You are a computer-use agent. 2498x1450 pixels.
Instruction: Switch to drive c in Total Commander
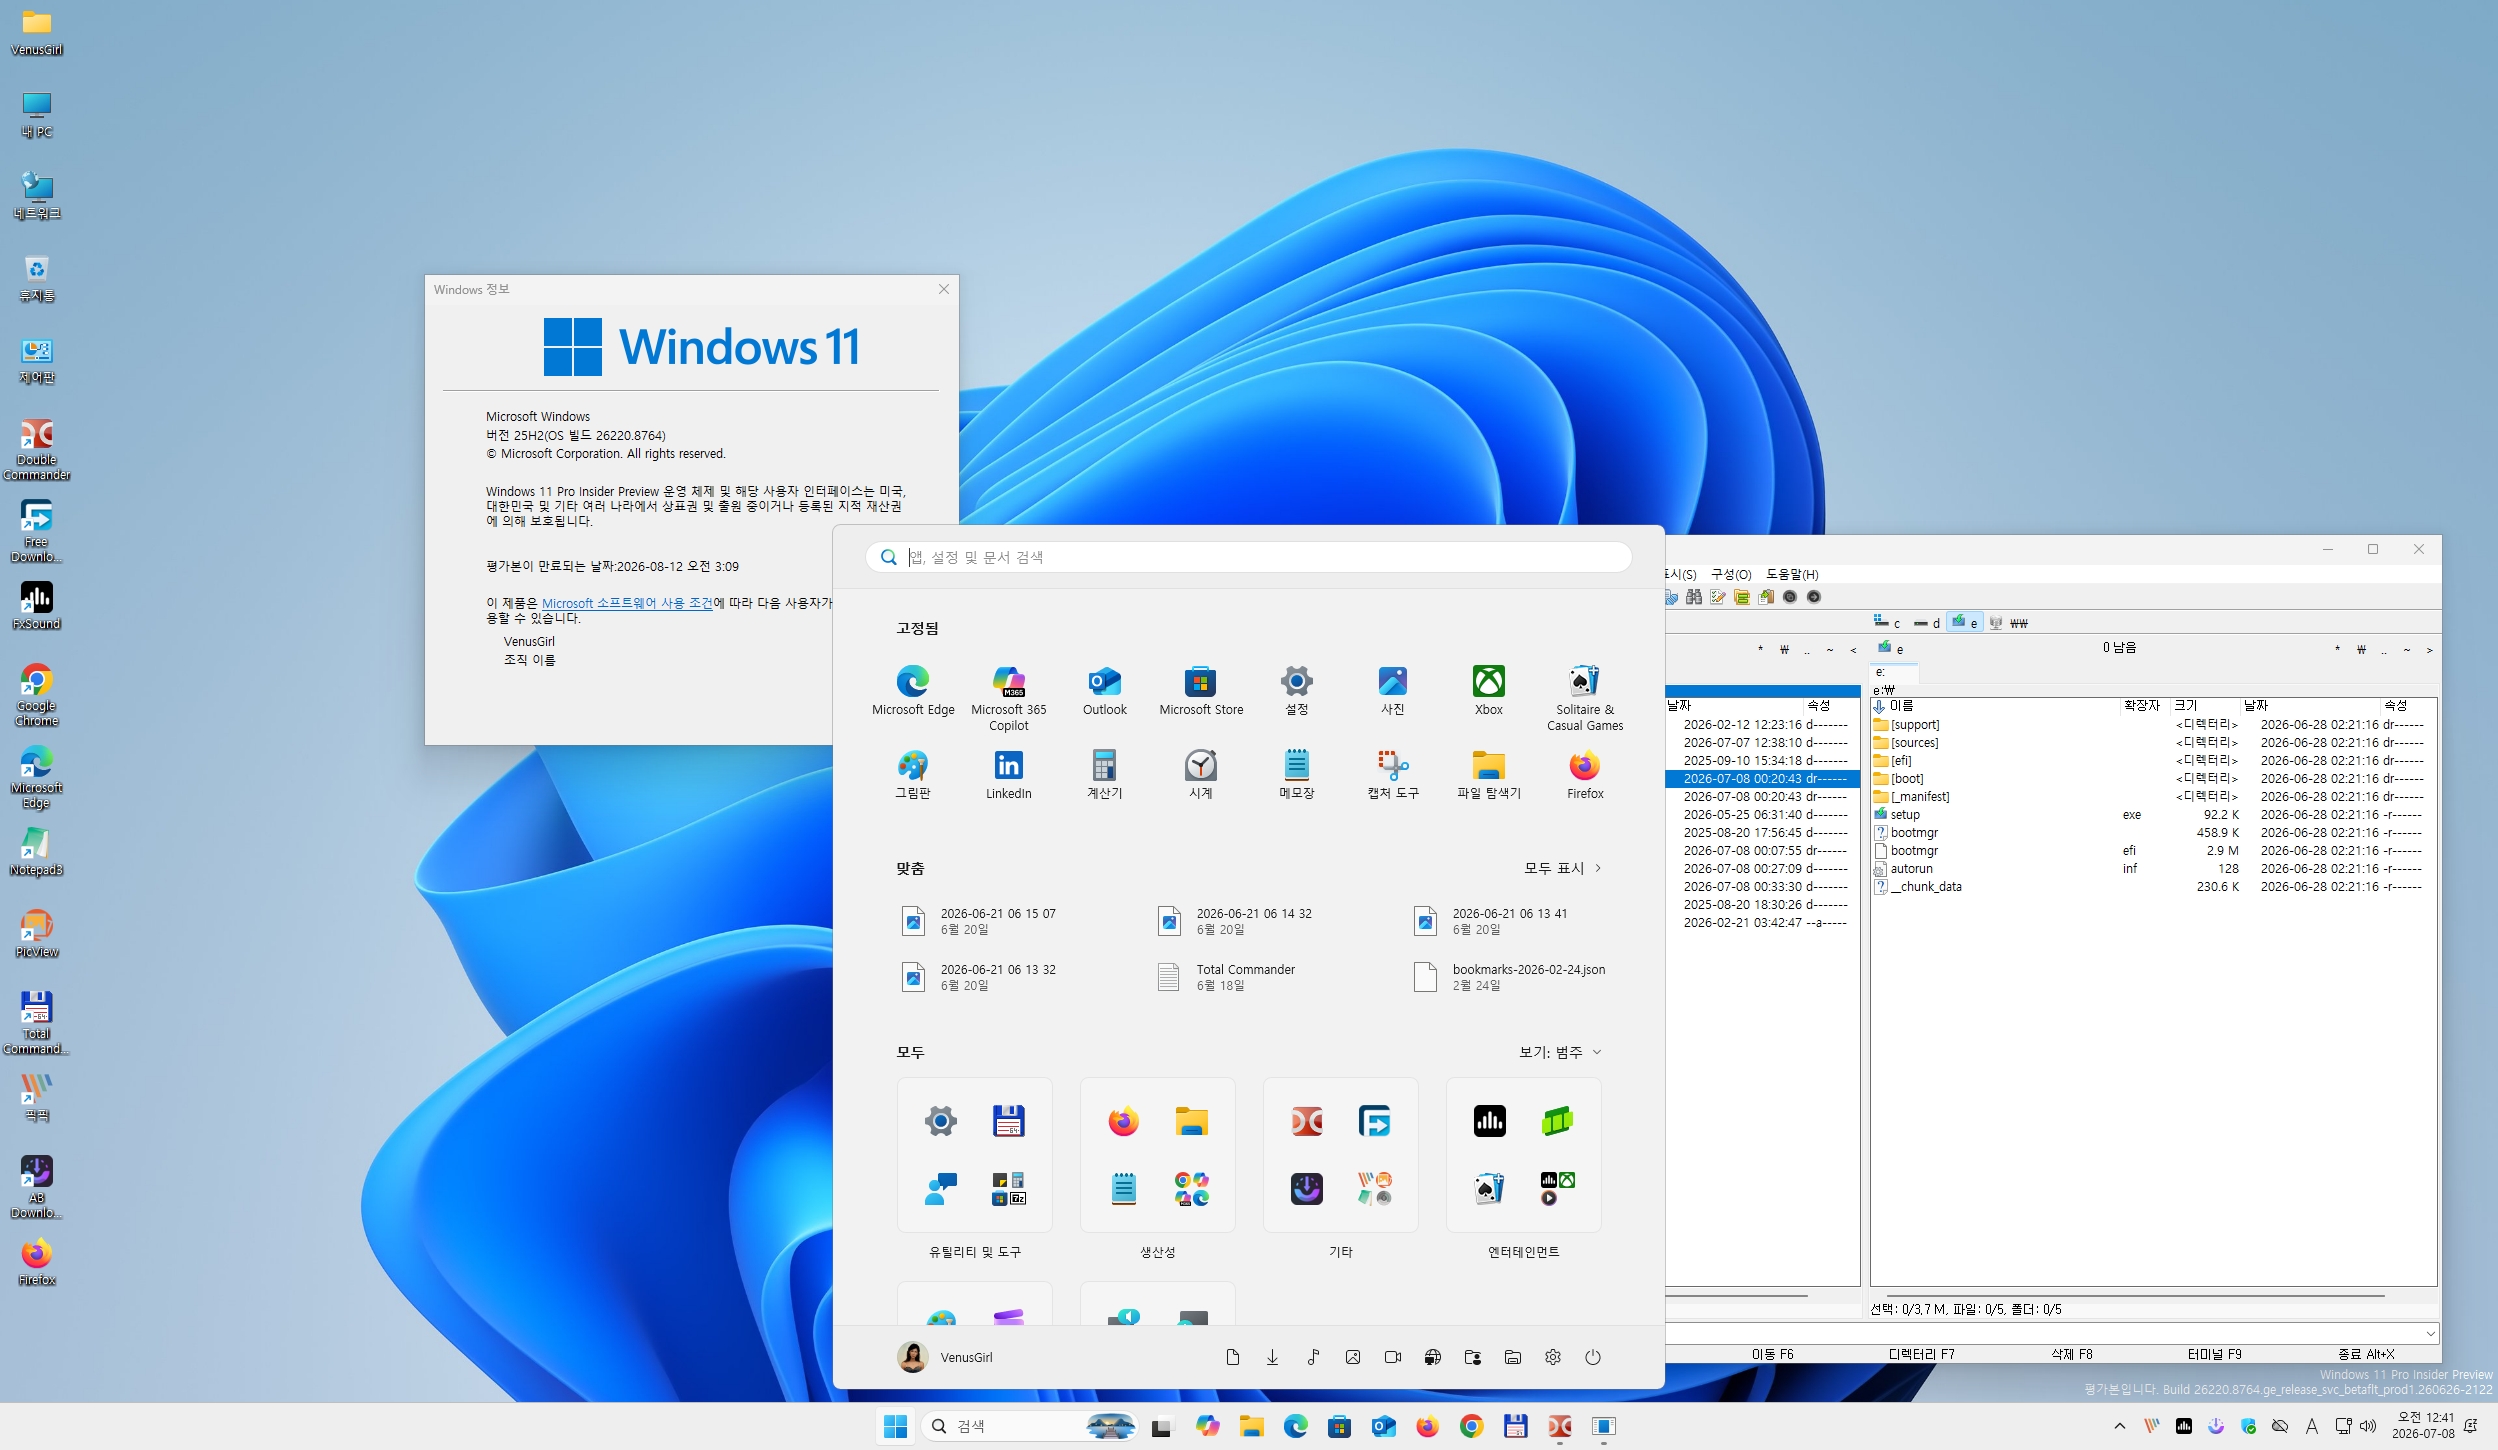point(1887,622)
